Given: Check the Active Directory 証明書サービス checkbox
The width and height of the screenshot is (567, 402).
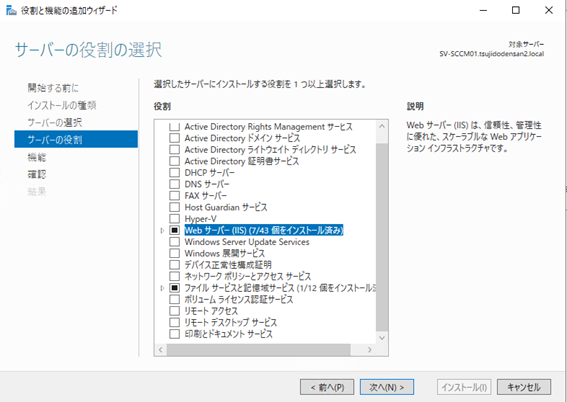Looking at the screenshot, I should [x=175, y=161].
